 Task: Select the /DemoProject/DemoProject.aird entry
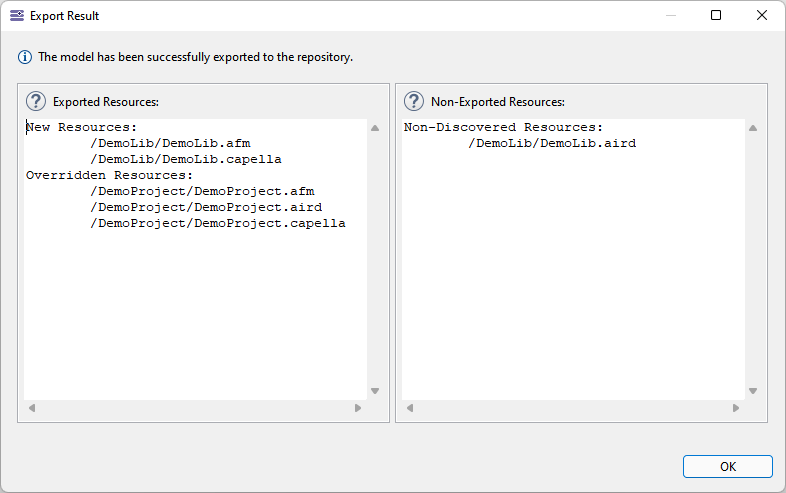click(x=205, y=207)
